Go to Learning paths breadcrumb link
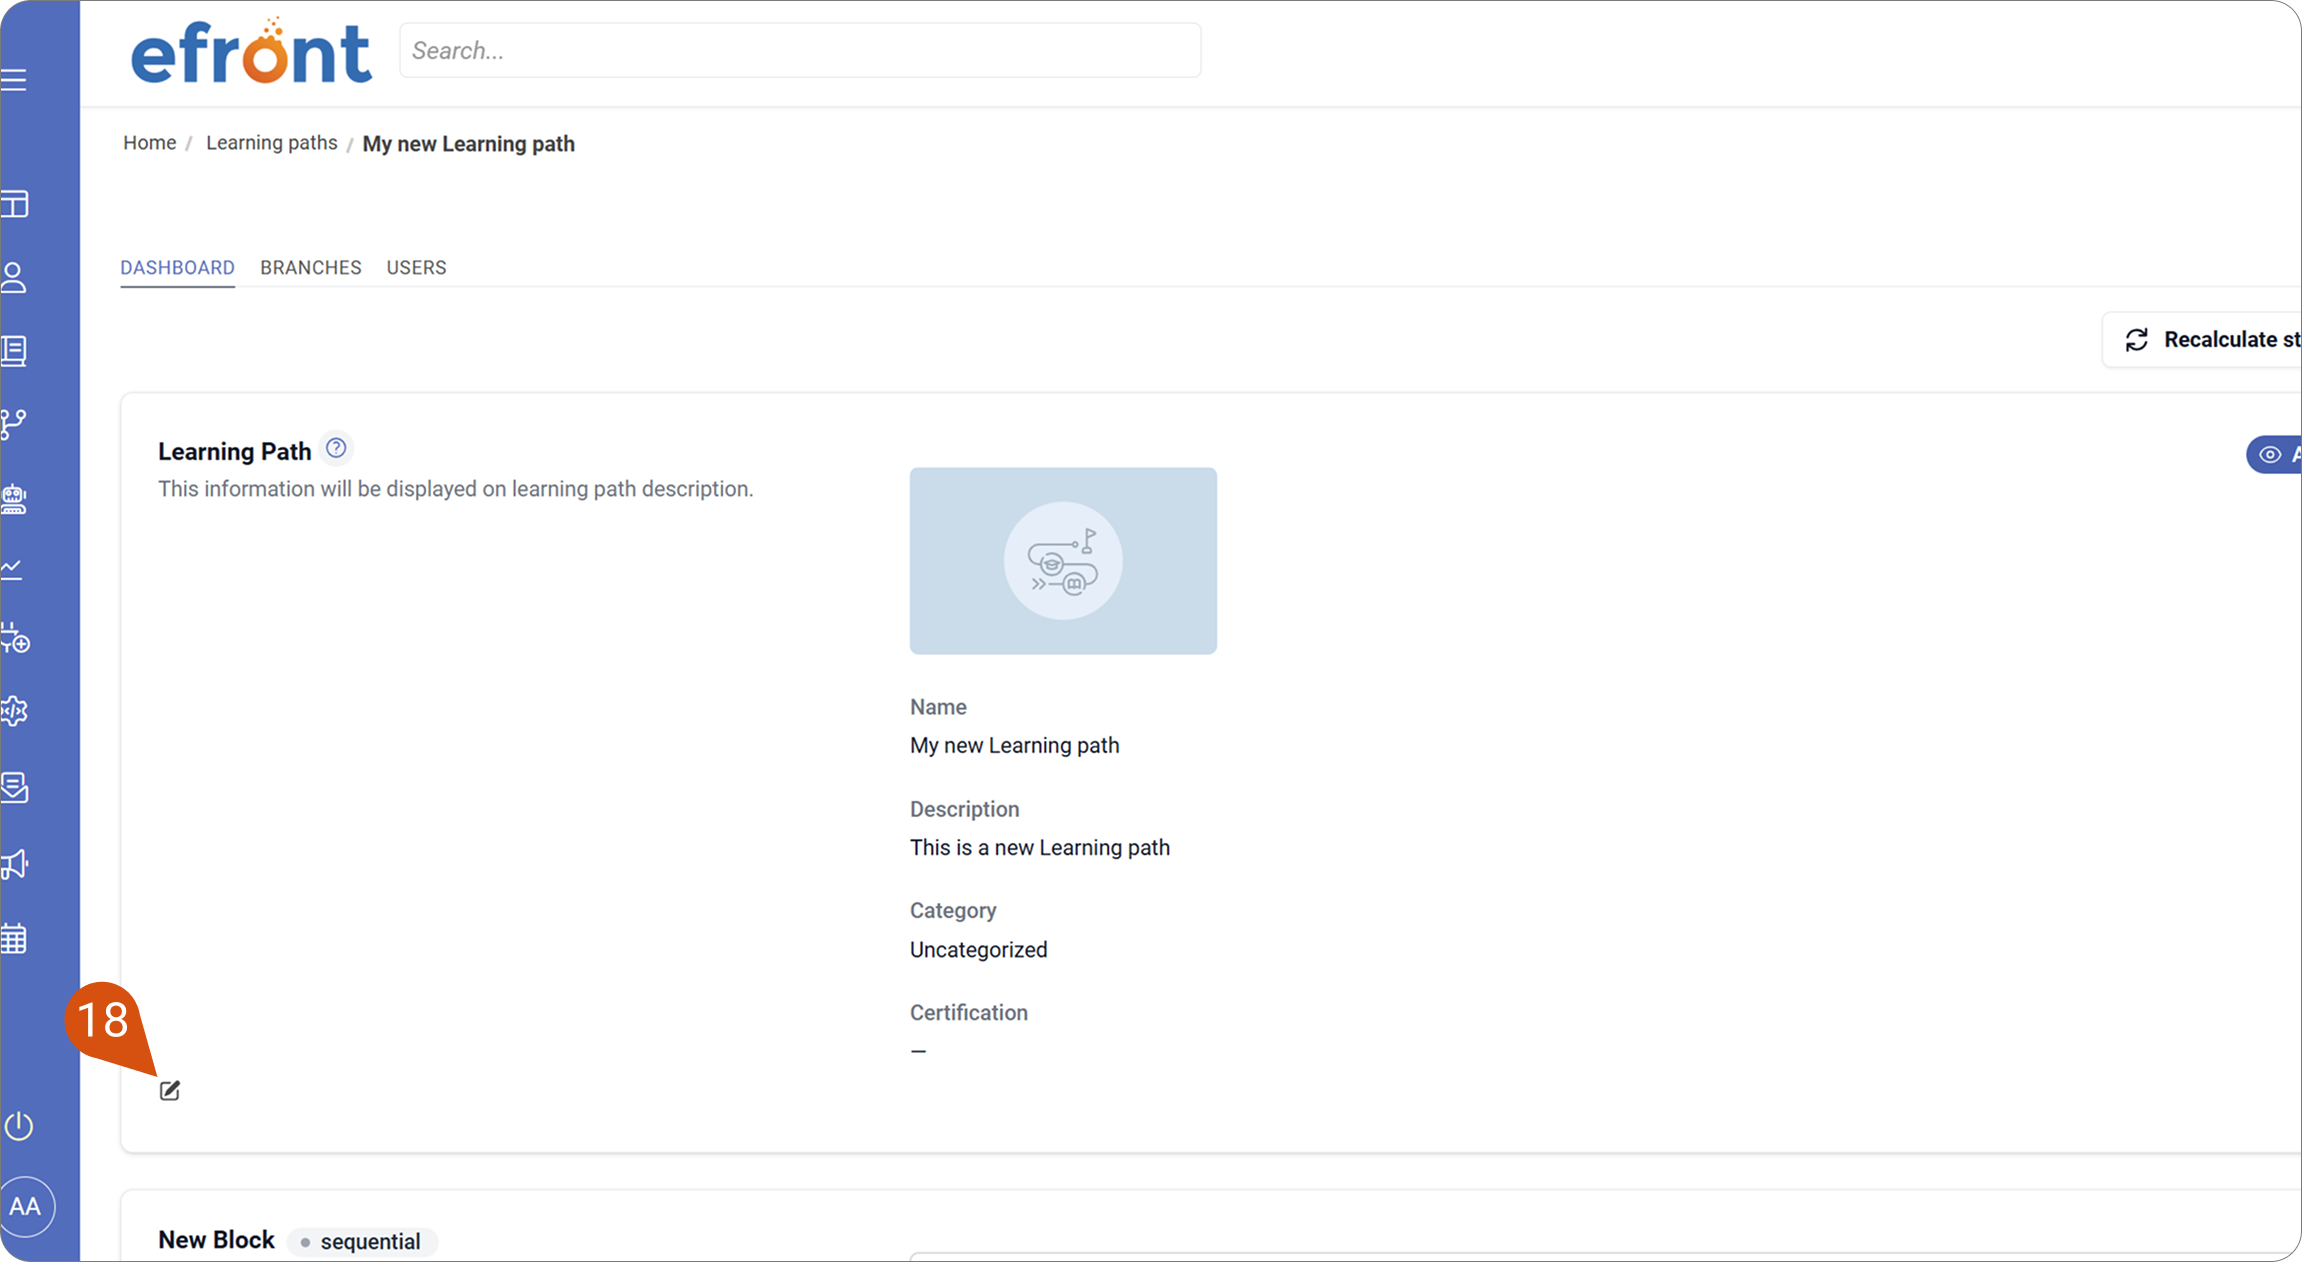The image size is (2302, 1262). tap(272, 143)
